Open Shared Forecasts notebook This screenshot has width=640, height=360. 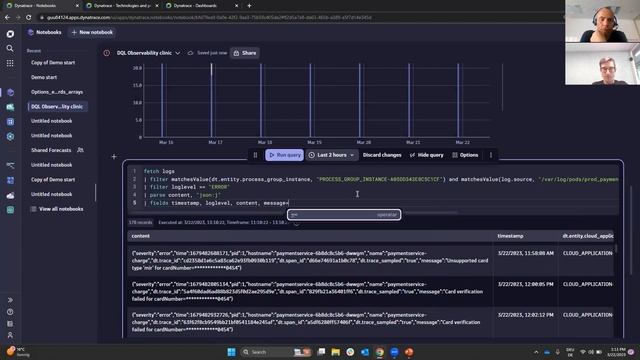pyautogui.click(x=51, y=150)
